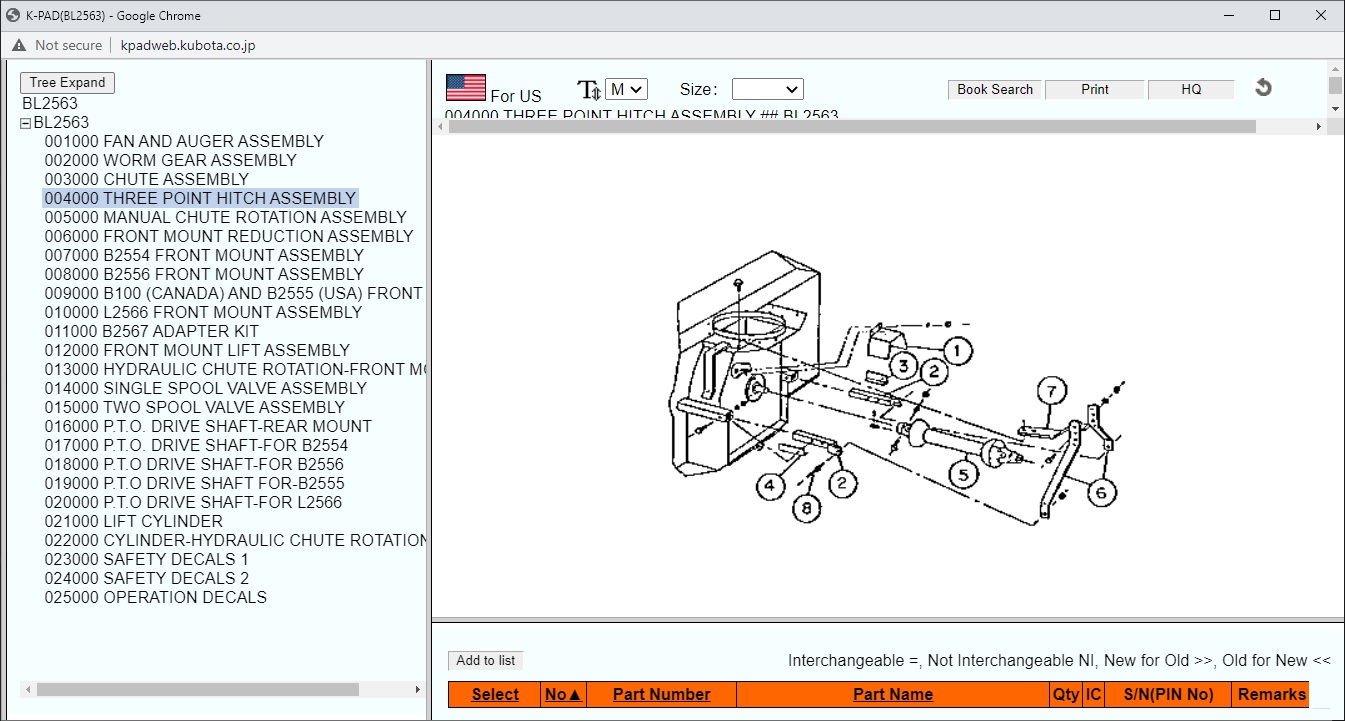Sort by the Part Number column header
This screenshot has width=1345, height=721.
[x=661, y=694]
